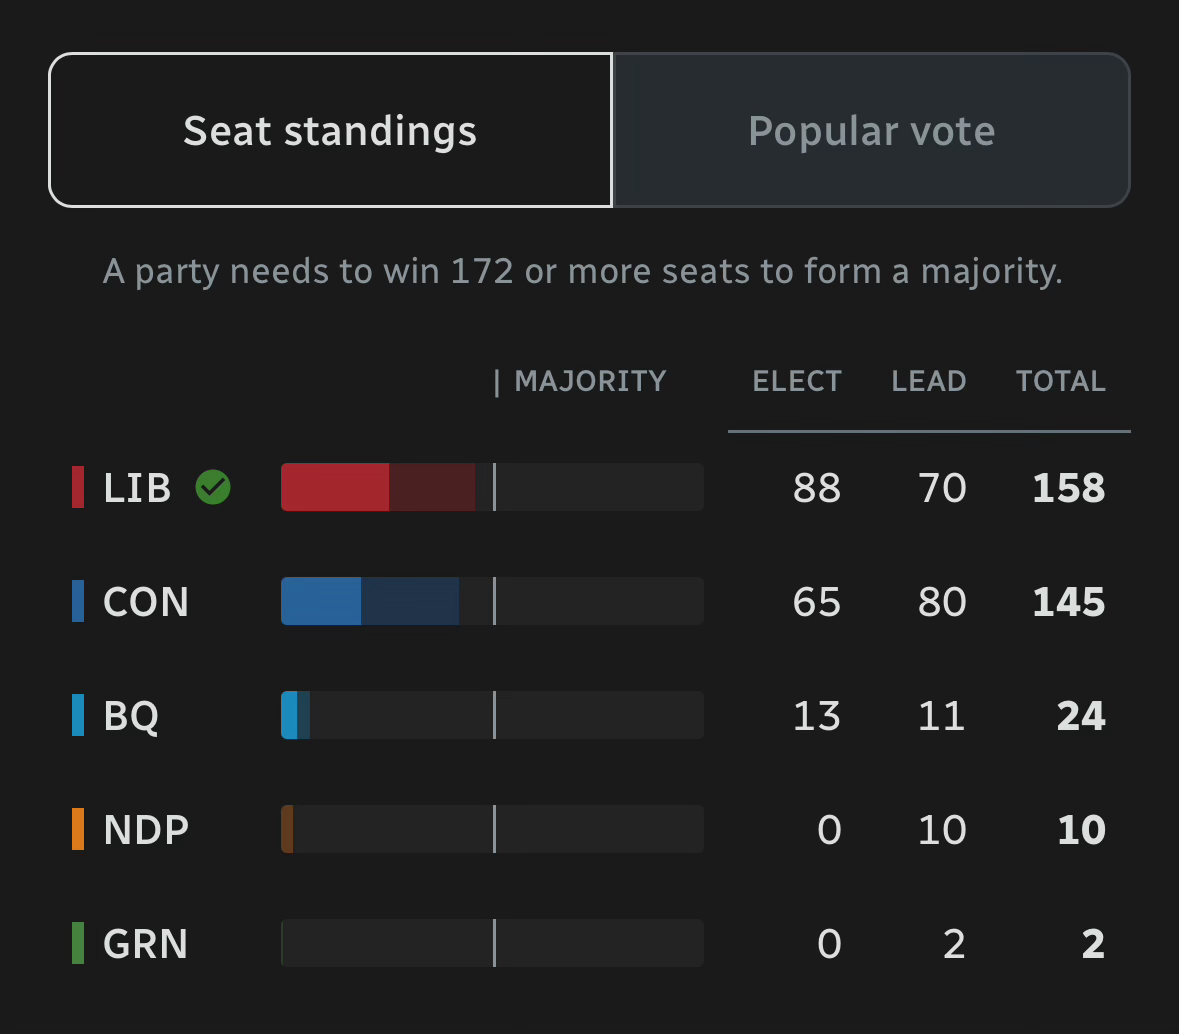Screen dimensions: 1179x1034
Task: Click the MAJORITY threshold label
Action: point(589,381)
